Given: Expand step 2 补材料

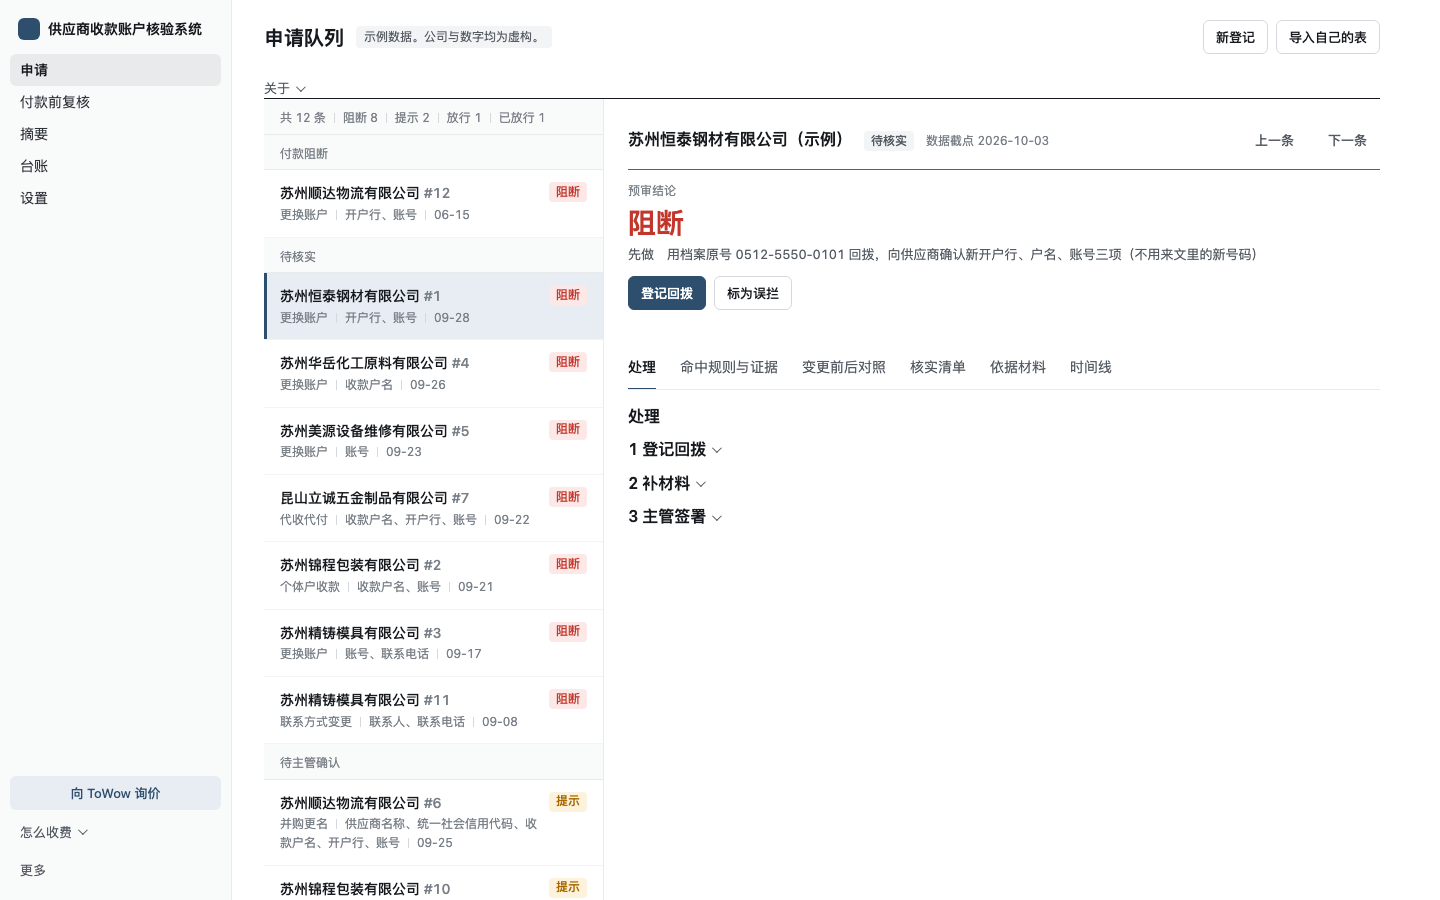Looking at the screenshot, I should pos(667,484).
